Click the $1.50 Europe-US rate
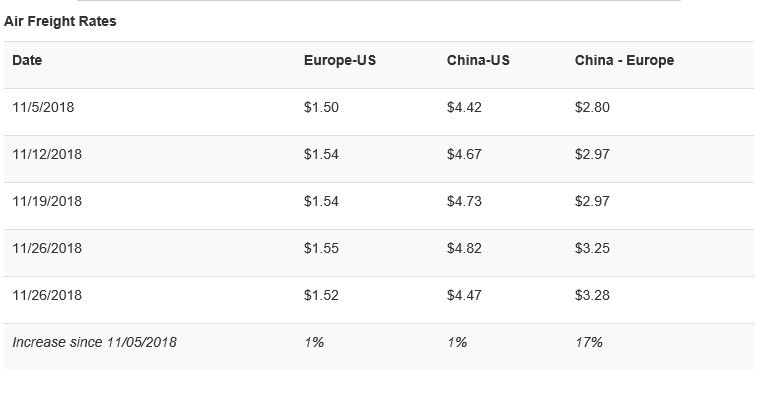The height and width of the screenshot is (402, 770). point(321,107)
